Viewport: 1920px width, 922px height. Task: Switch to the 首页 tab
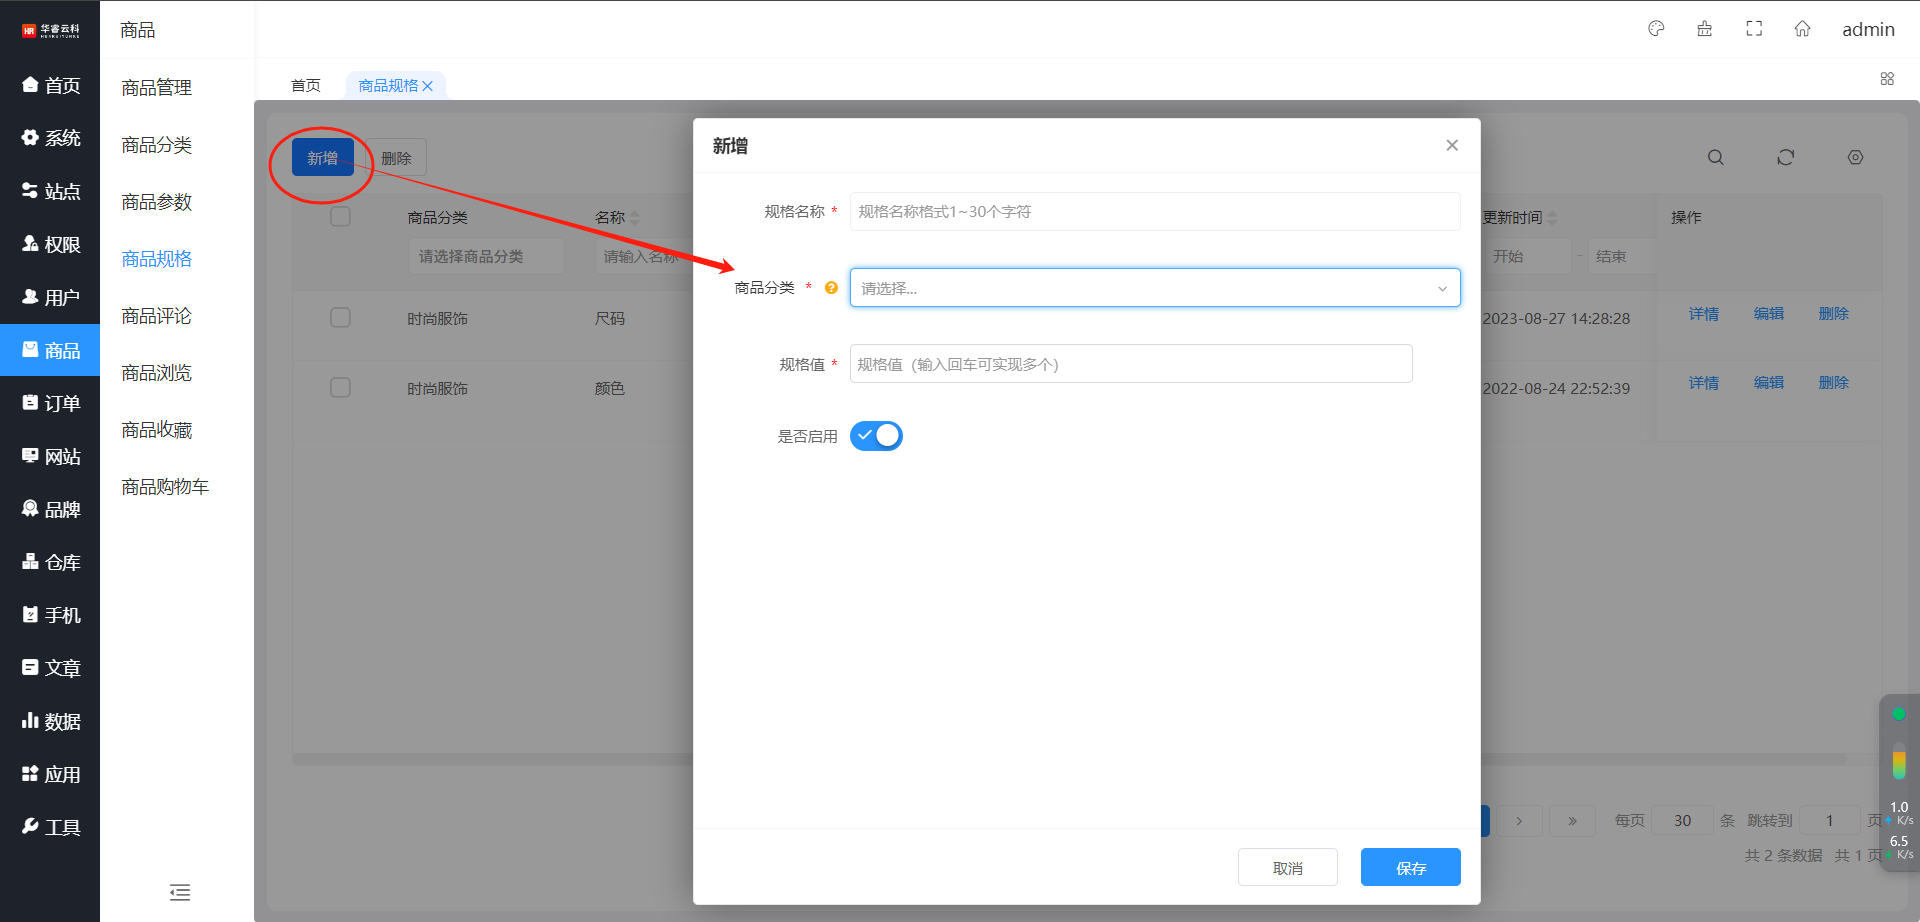[x=306, y=86]
